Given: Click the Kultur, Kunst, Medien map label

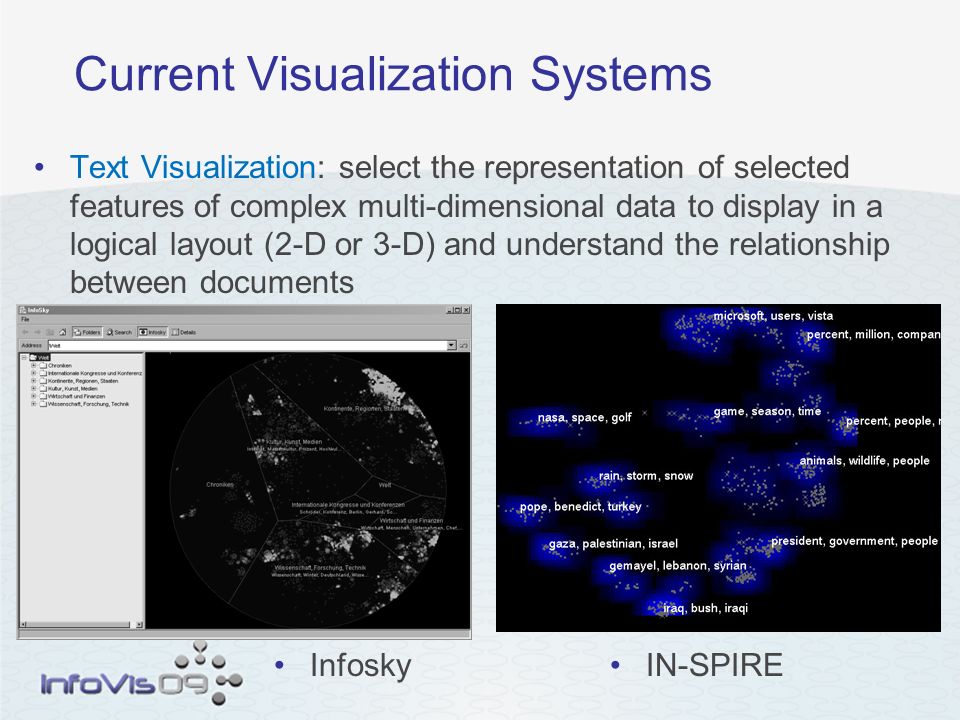Looking at the screenshot, I should coord(294,441).
